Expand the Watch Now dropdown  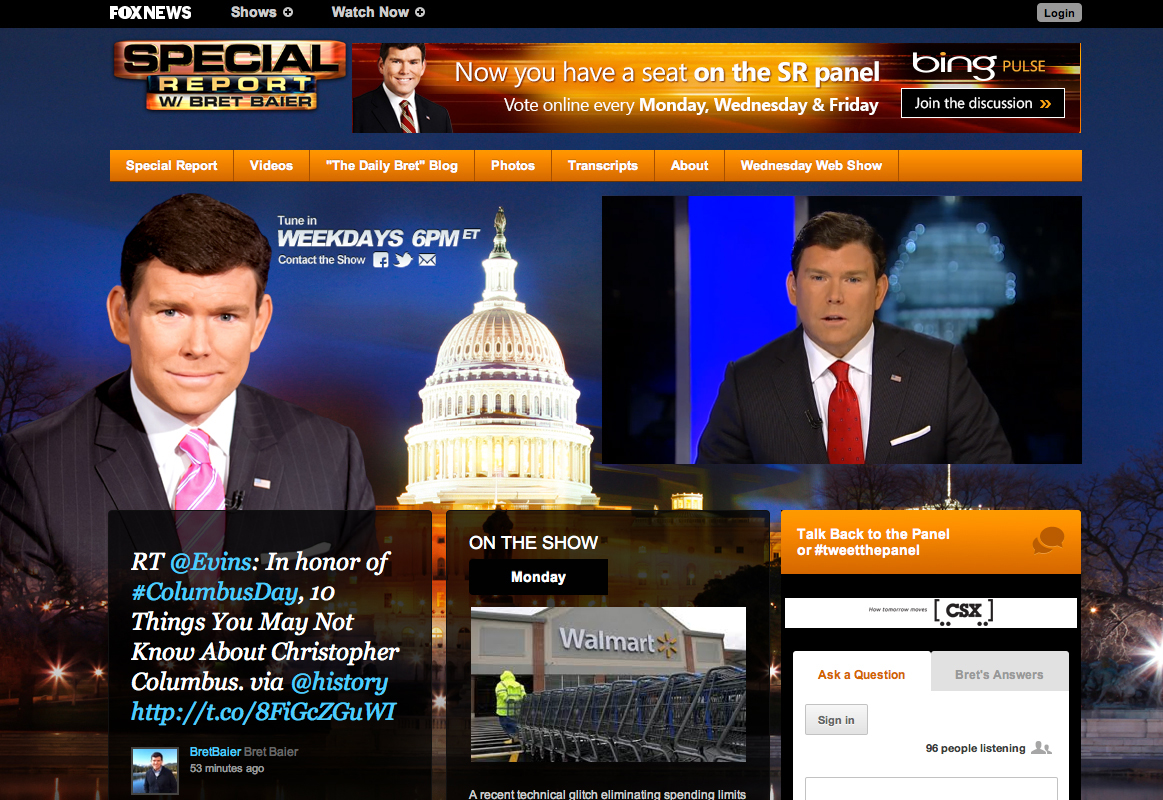pos(378,12)
